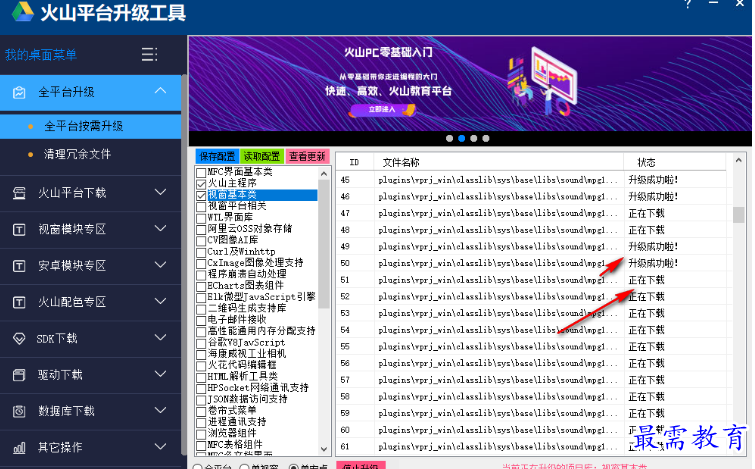Image resolution: width=755 pixels, height=469 pixels.
Task: Click the 查看更新 button
Action: coord(307,156)
